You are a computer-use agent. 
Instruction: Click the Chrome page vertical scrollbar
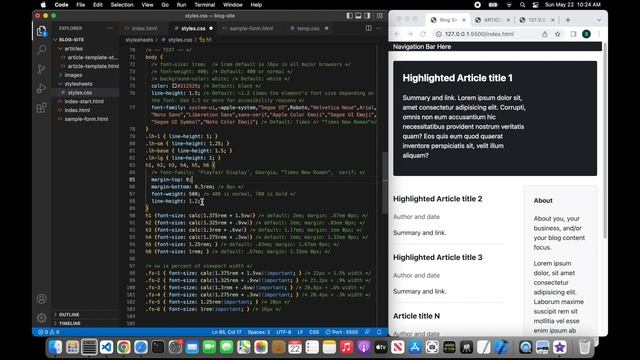coord(604,141)
